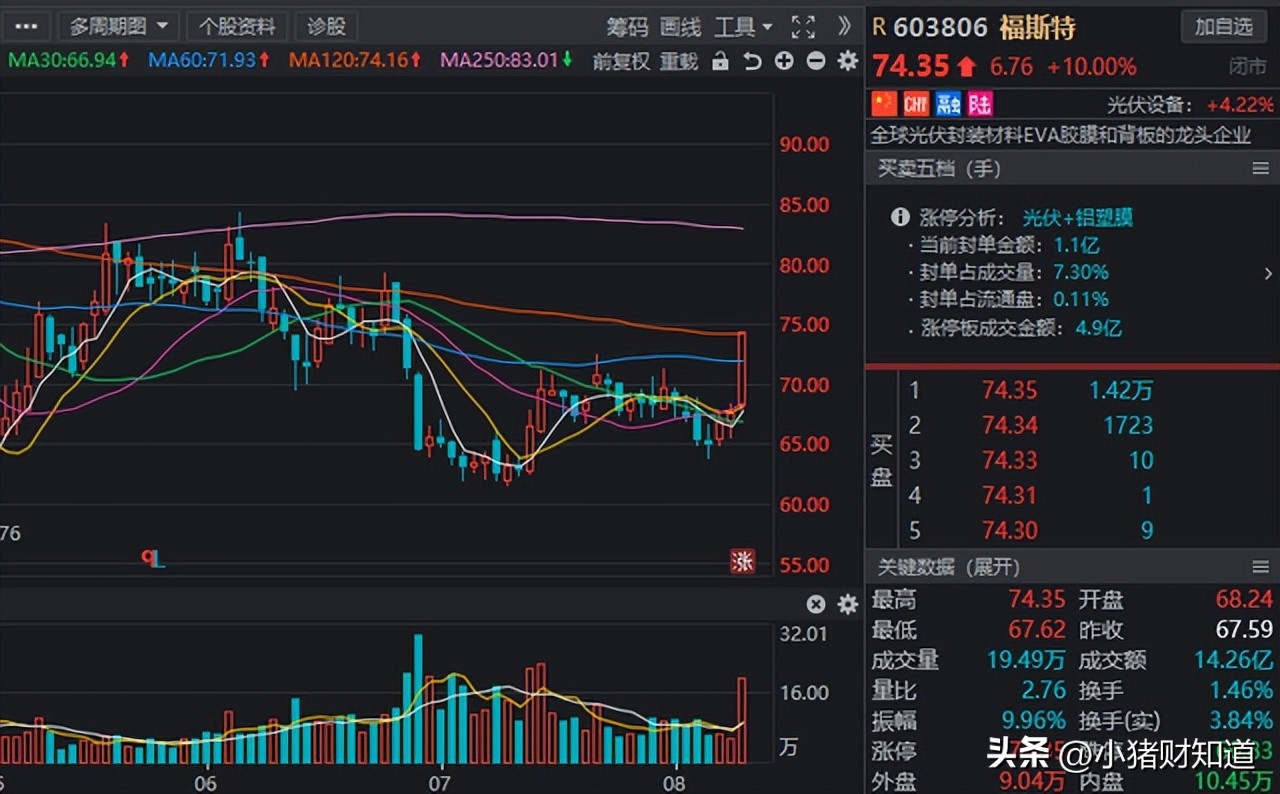1280x794 pixels.
Task: Open the chart settings gear icon
Action: pos(847,61)
